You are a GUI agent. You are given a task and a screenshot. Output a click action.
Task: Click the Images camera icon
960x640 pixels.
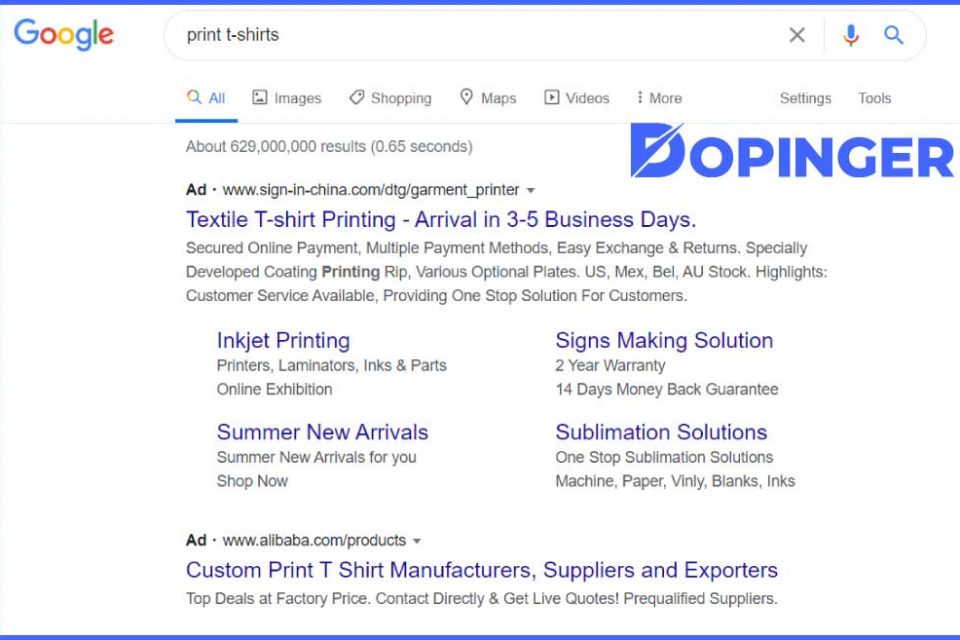point(259,97)
